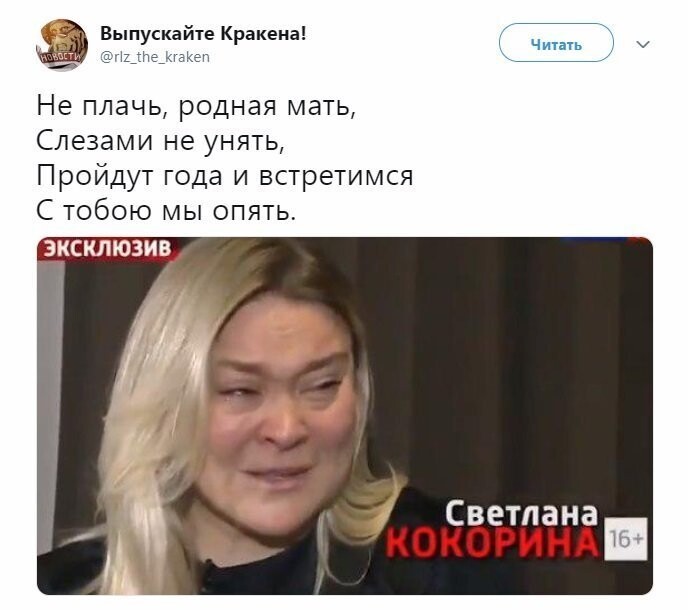Click the word Кракена! in the account name
Viewport: 688px width, 610px height.
[x=263, y=33]
